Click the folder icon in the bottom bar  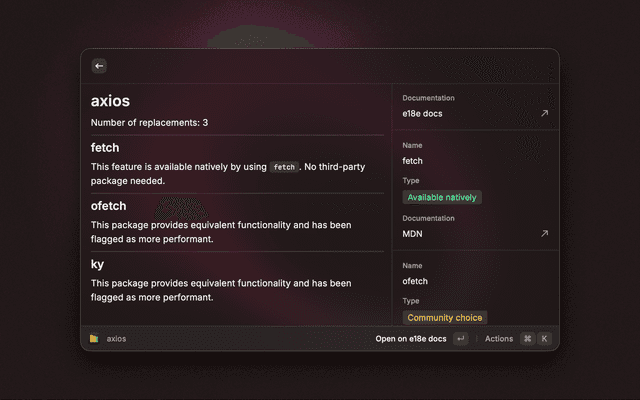pyautogui.click(x=94, y=338)
